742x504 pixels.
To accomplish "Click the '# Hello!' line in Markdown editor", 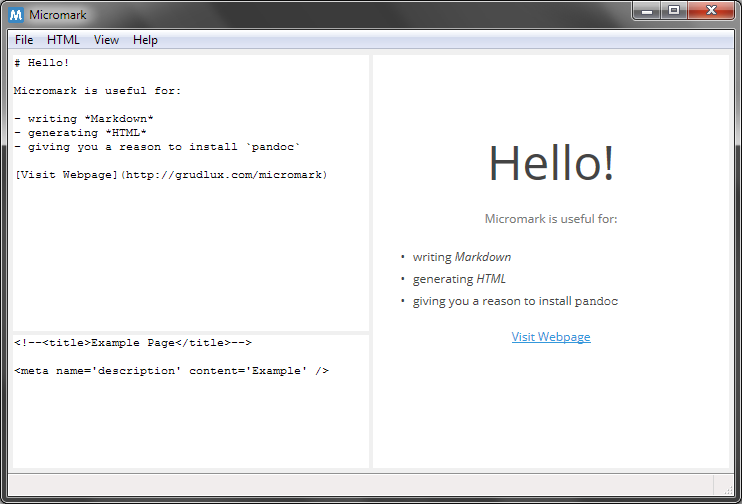I will click(42, 63).
